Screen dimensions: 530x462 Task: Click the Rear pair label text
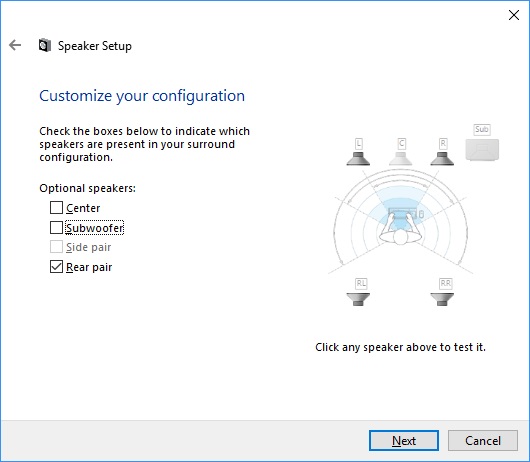click(89, 267)
